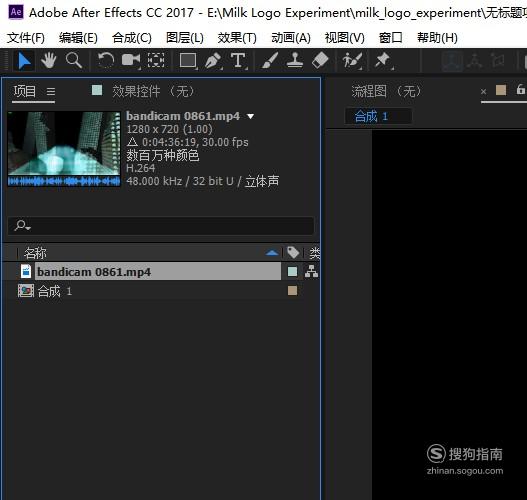Select the Selection arrow tool

coord(24,61)
